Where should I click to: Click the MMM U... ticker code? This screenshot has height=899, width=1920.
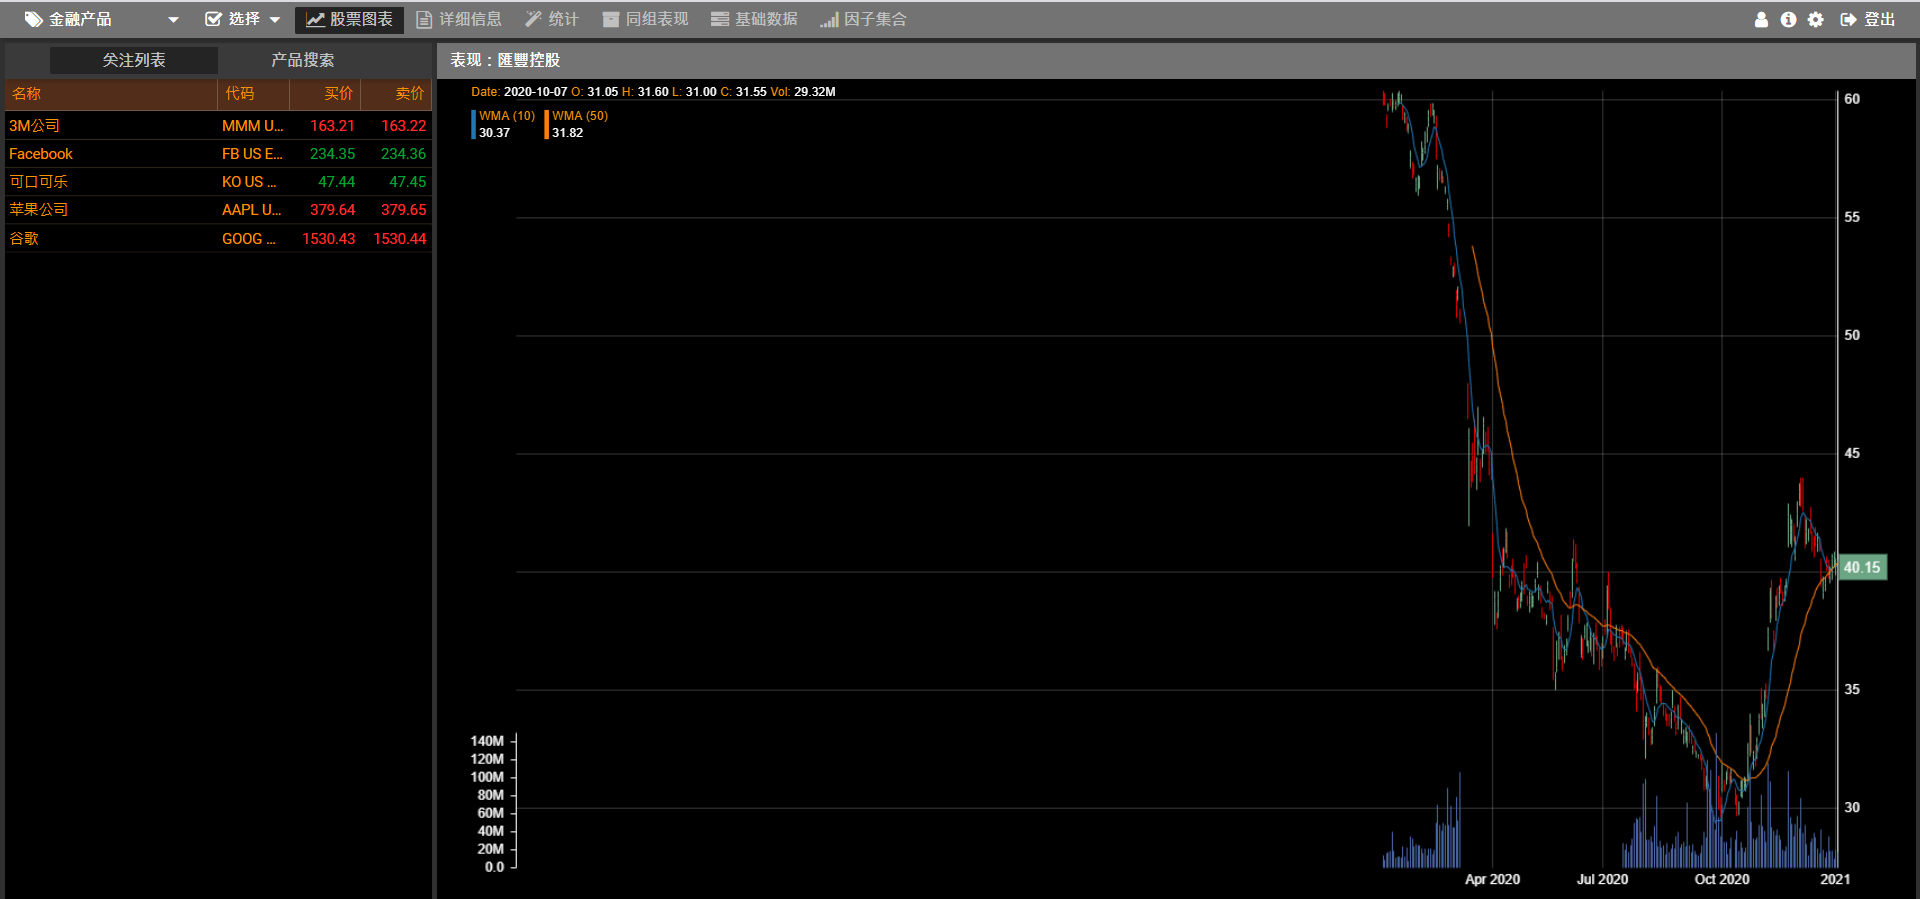[x=252, y=126]
